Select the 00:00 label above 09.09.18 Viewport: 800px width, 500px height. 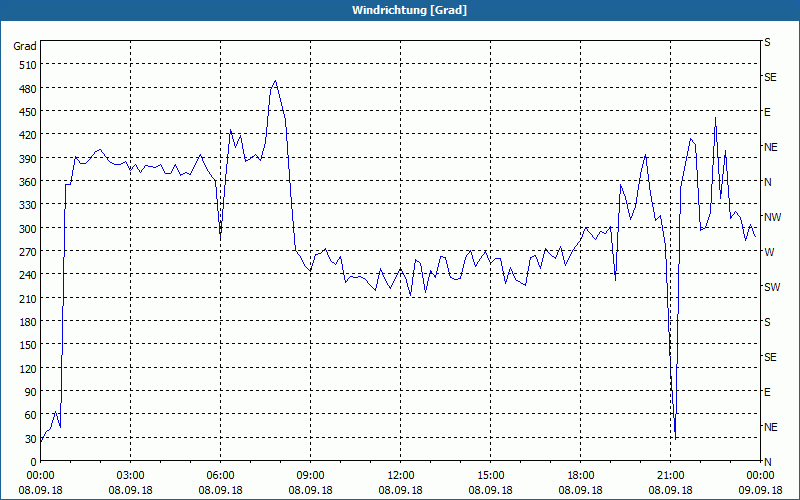(x=760, y=476)
